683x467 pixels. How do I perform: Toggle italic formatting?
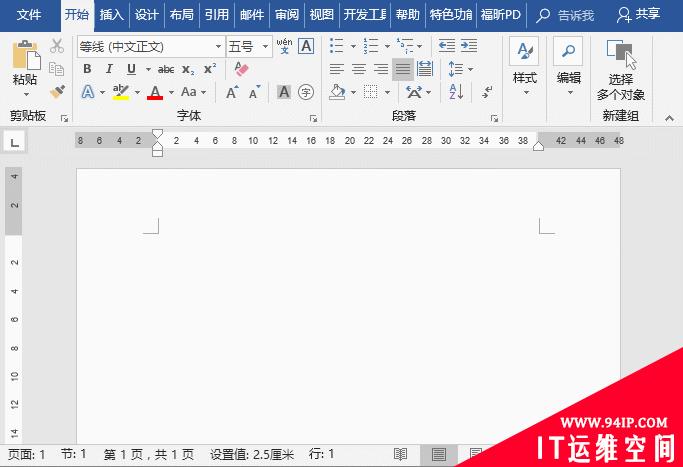click(x=109, y=69)
